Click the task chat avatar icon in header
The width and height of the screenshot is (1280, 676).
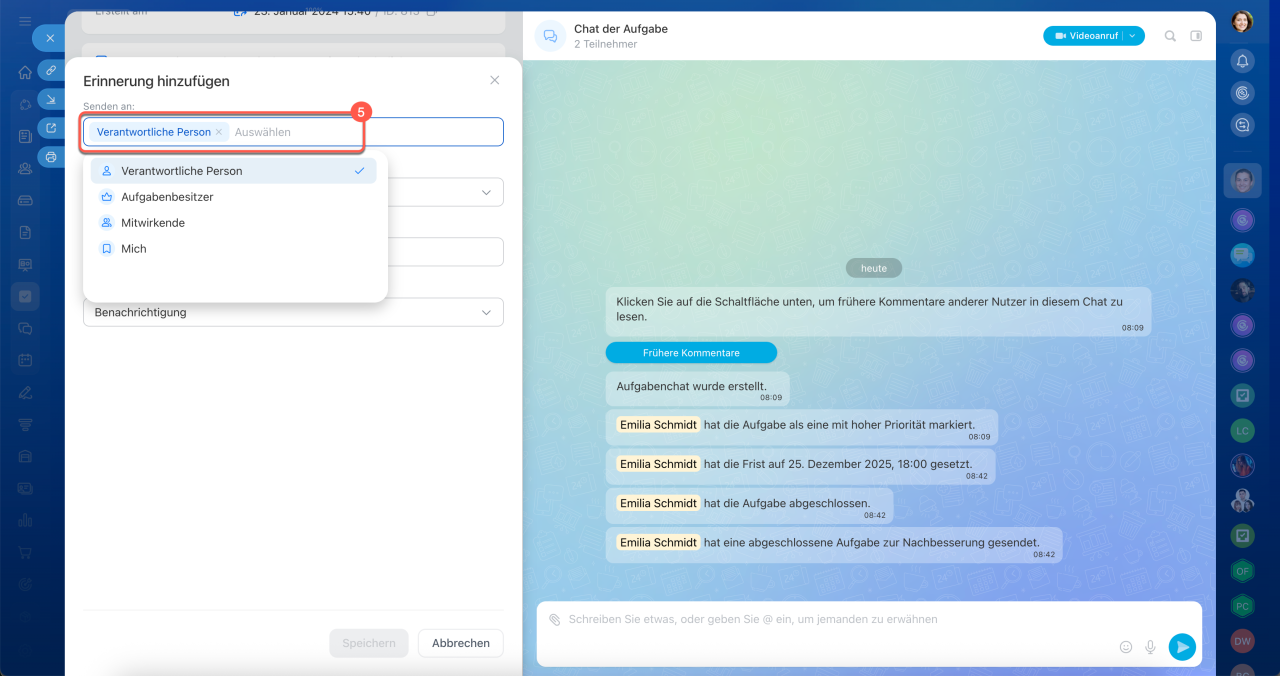click(x=550, y=36)
